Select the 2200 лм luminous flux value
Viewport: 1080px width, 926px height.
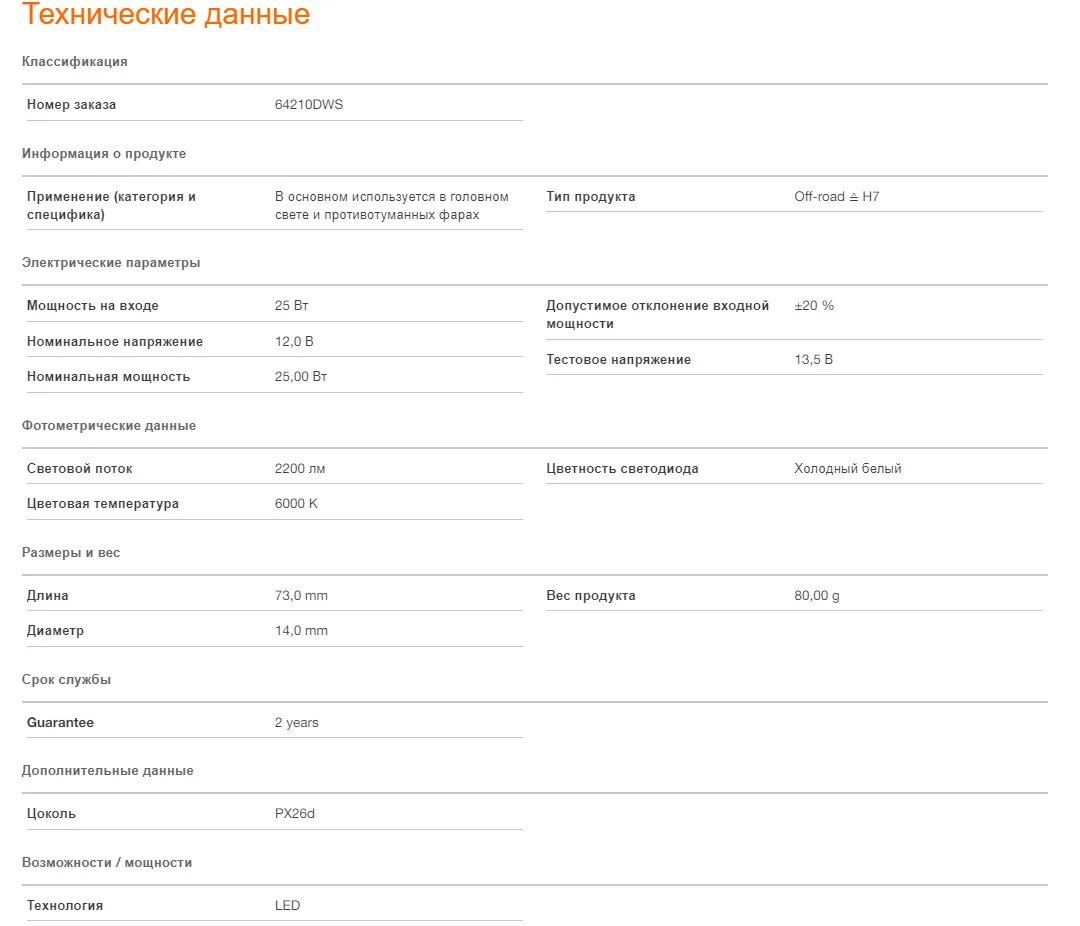tap(300, 469)
